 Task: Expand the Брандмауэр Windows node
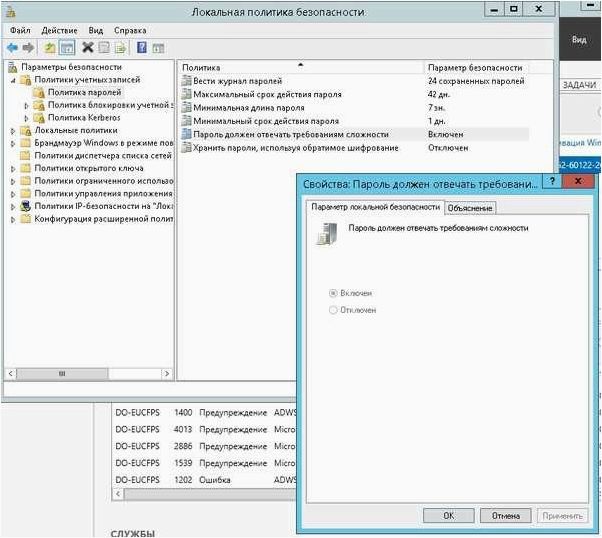point(13,143)
